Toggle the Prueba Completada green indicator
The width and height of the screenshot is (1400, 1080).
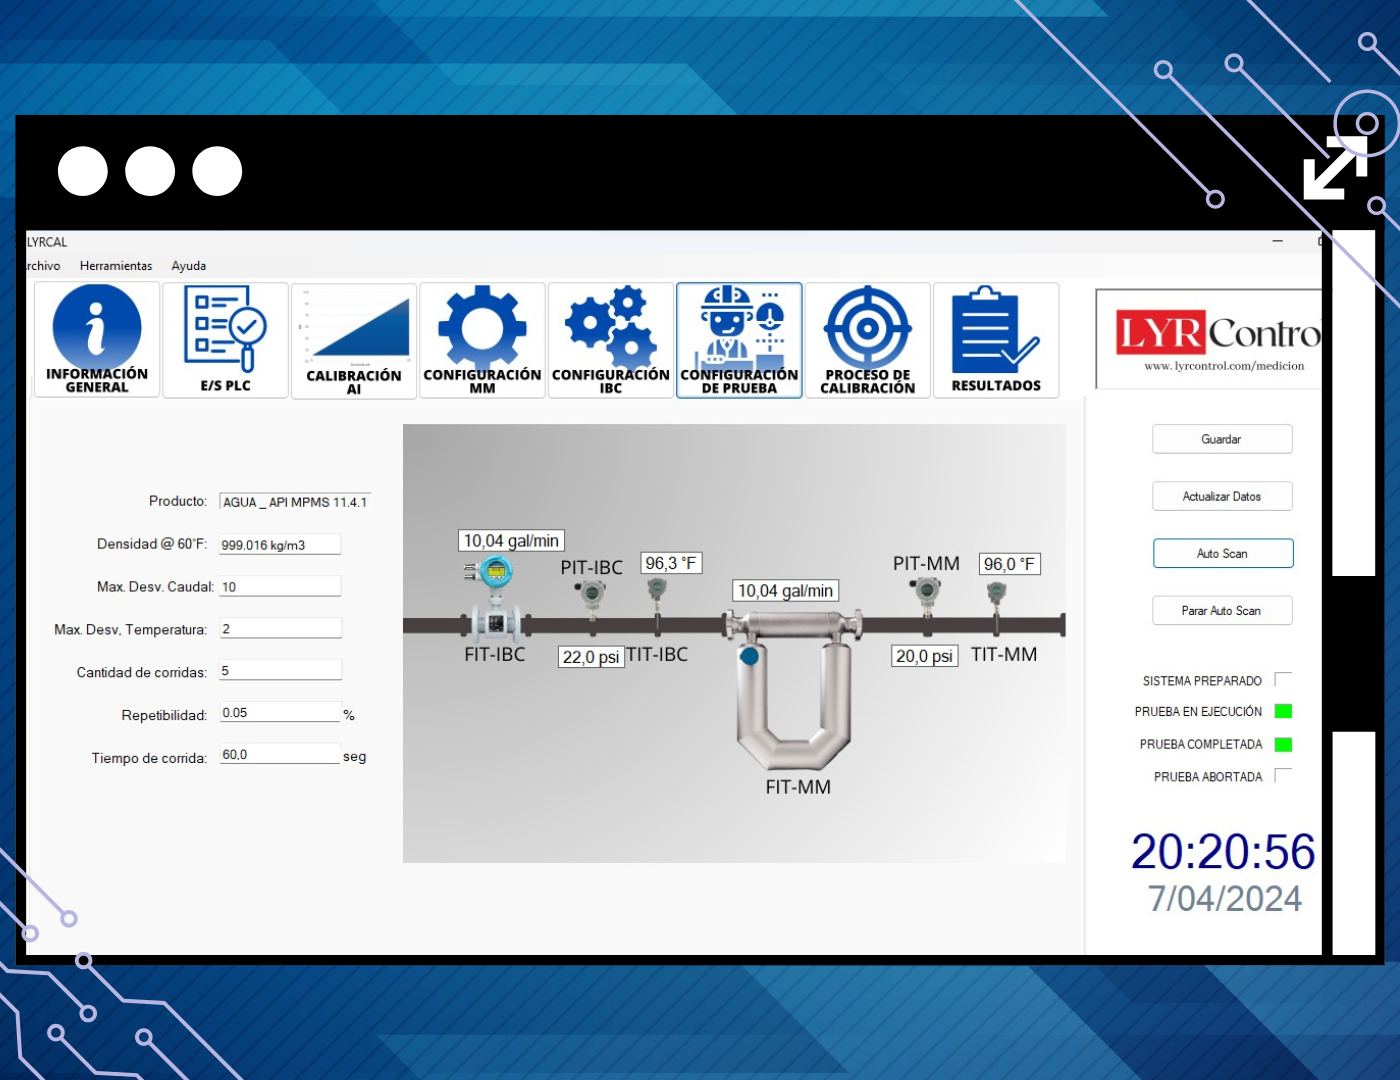point(1283,744)
